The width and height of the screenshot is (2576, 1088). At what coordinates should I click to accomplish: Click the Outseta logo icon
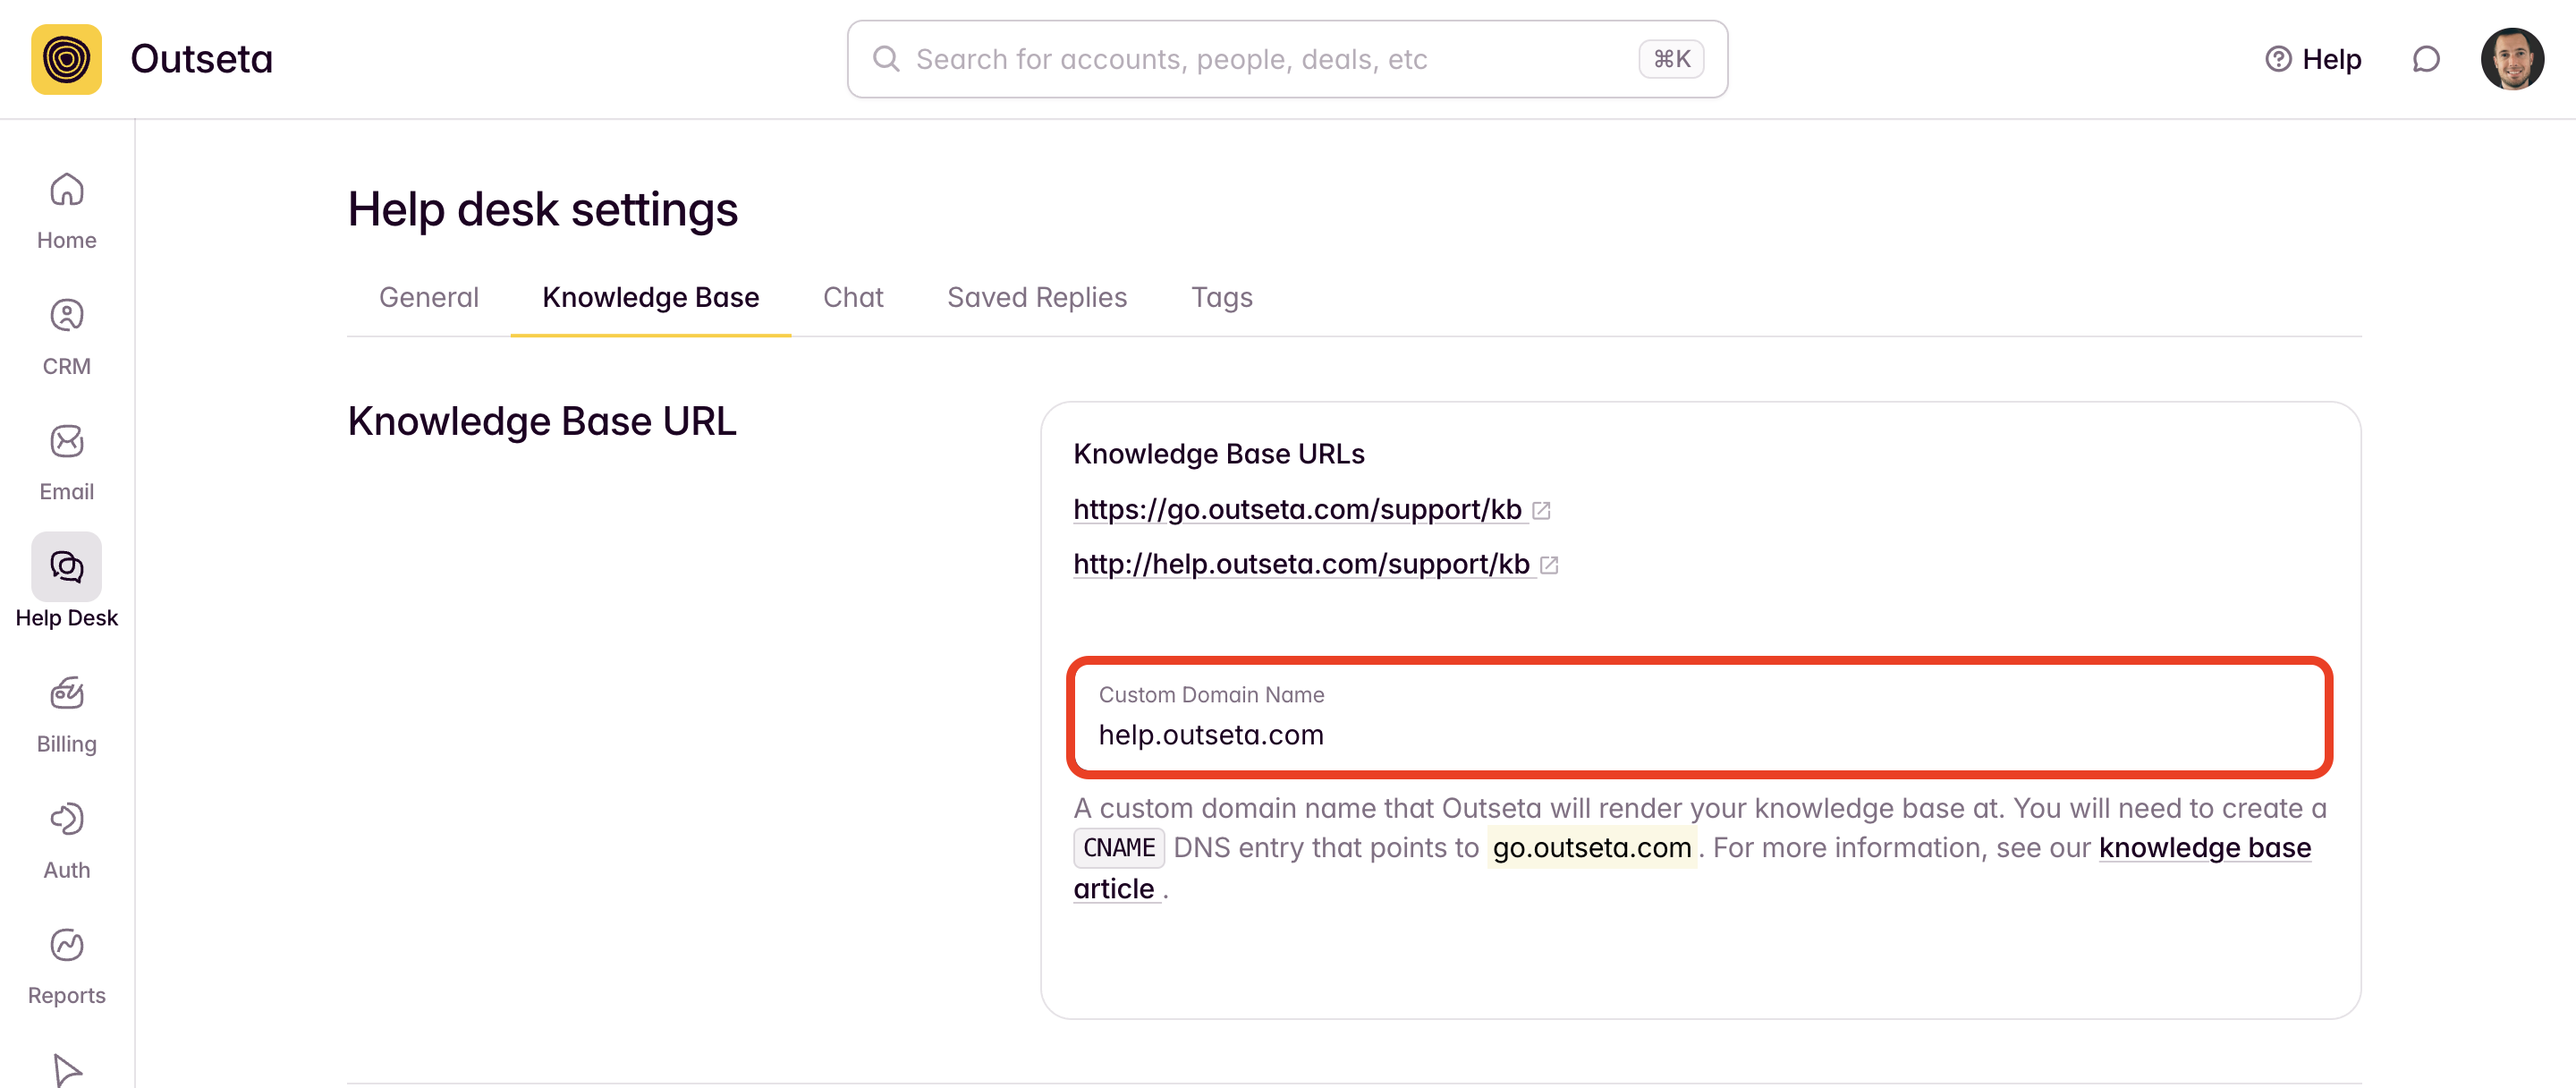pyautogui.click(x=66, y=59)
